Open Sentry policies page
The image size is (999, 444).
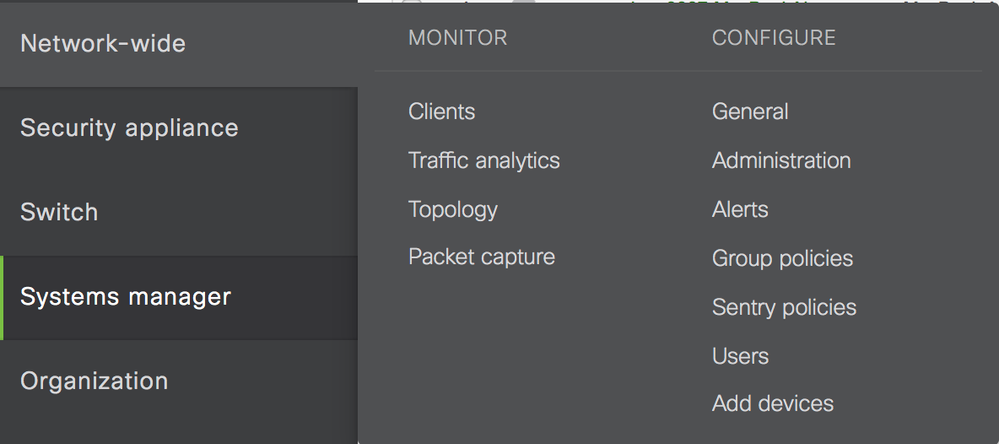click(784, 308)
